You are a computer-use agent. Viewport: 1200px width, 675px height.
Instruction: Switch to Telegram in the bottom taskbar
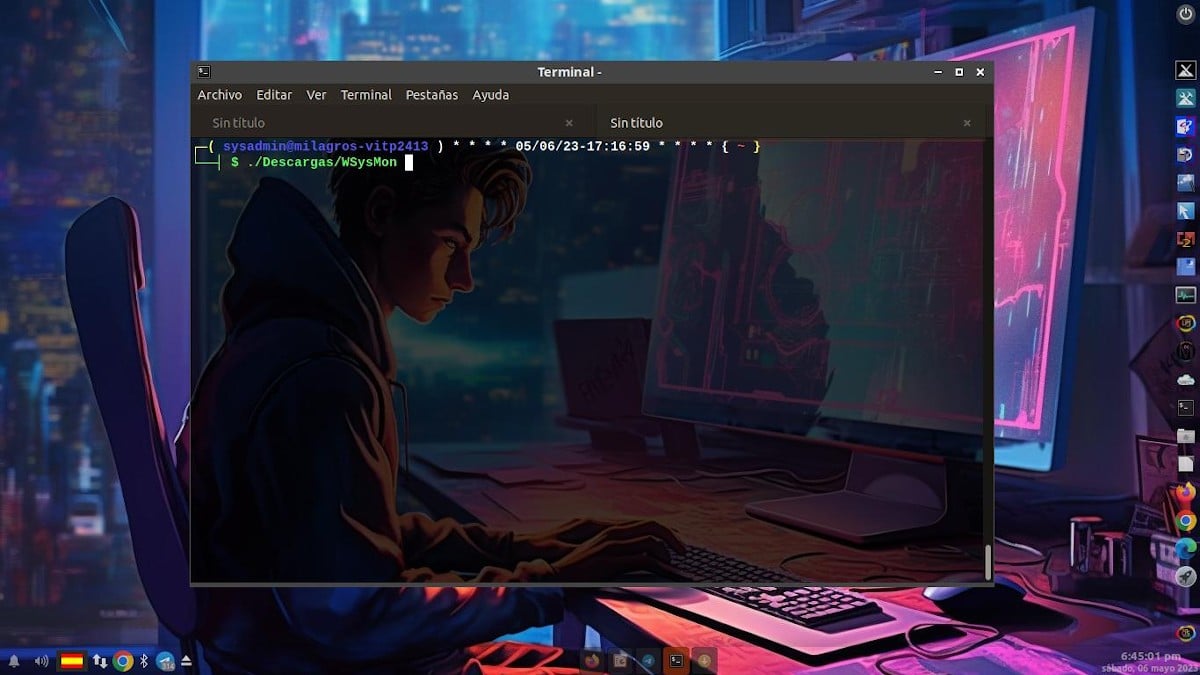tap(649, 660)
